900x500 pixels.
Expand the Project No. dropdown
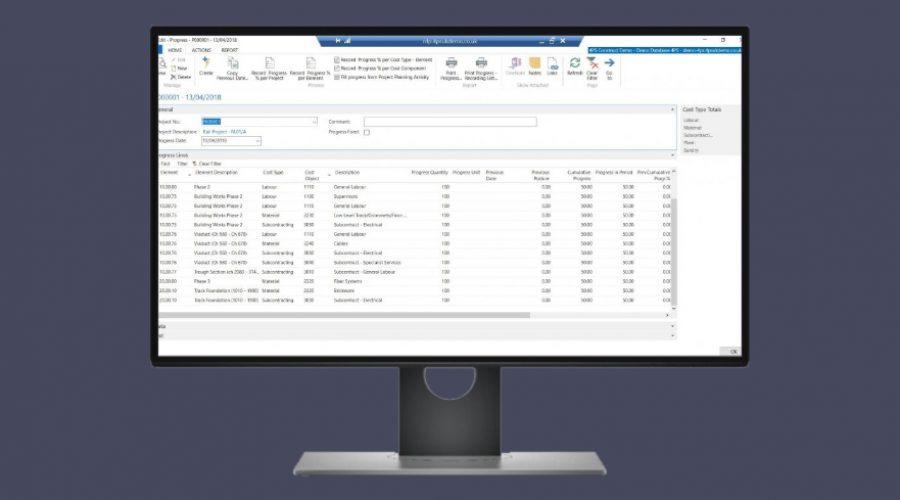[314, 122]
